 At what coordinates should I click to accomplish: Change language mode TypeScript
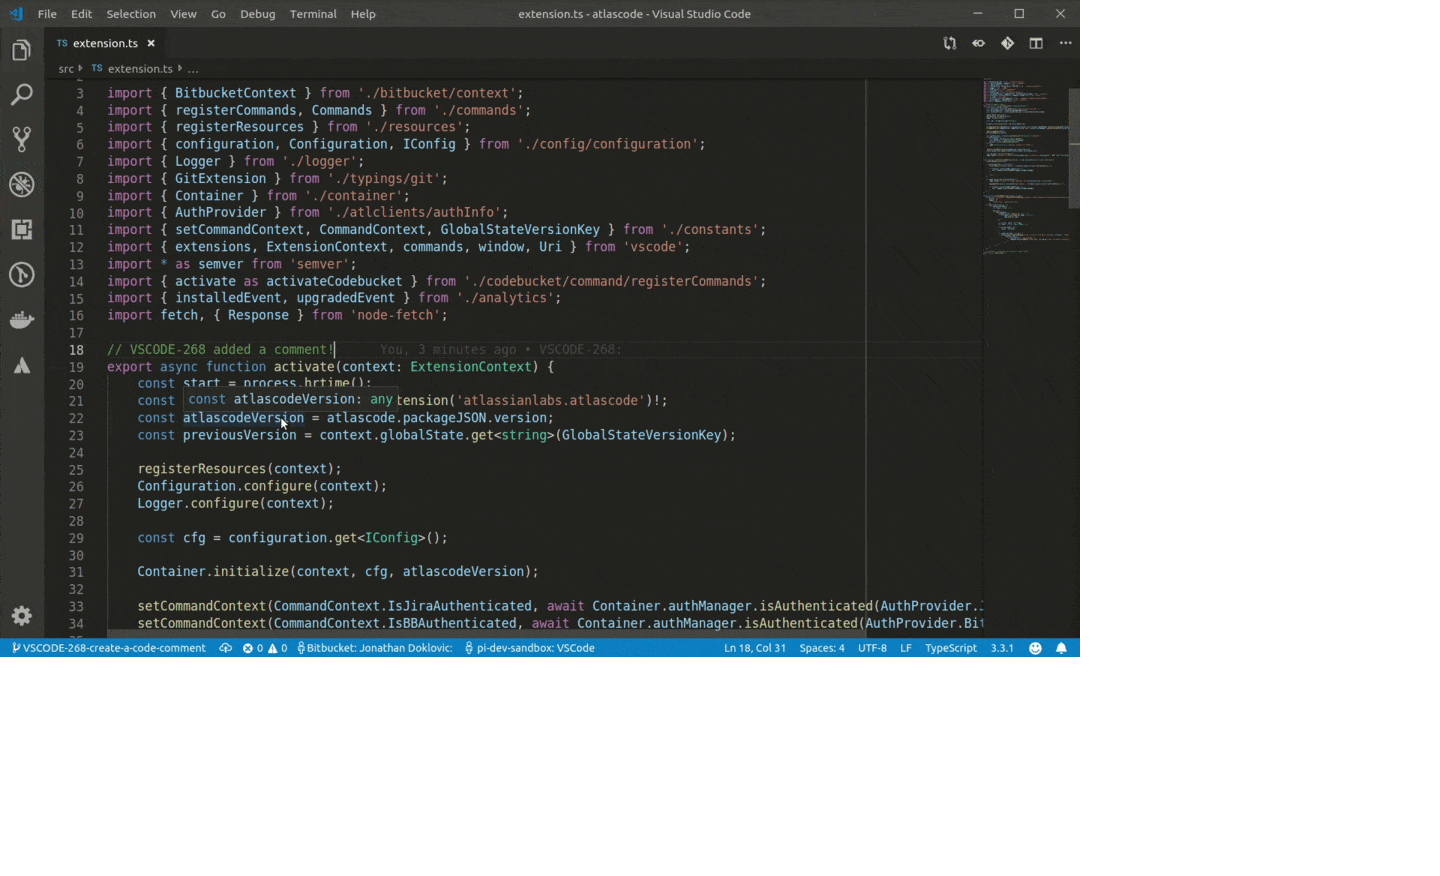click(x=951, y=648)
